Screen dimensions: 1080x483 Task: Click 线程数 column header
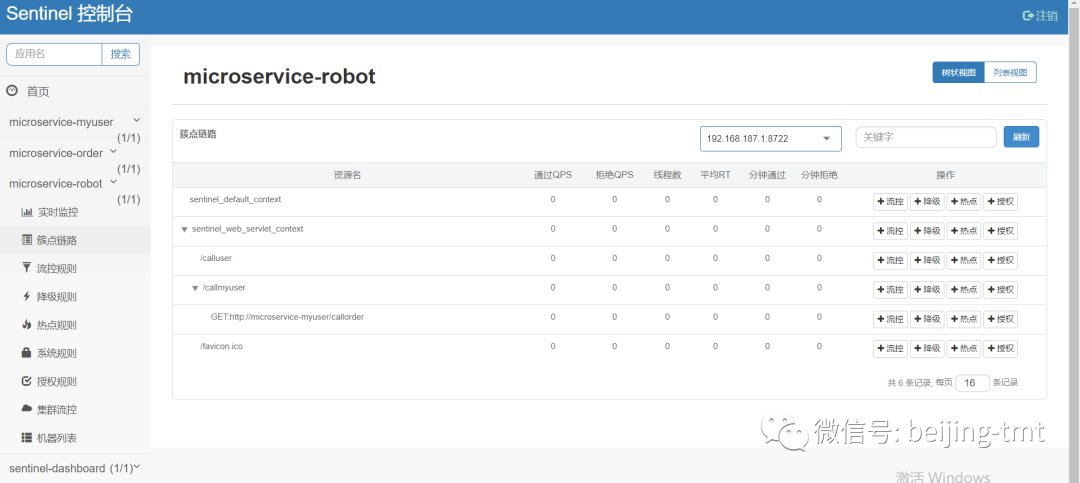pyautogui.click(x=667, y=175)
